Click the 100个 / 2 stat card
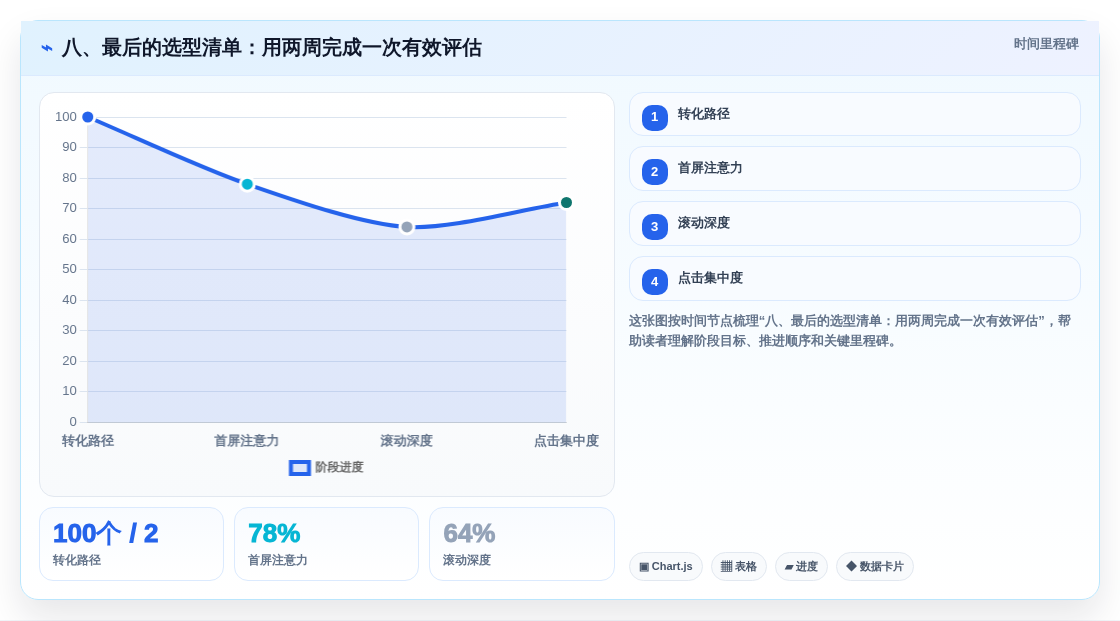1120x621 pixels. (131, 544)
